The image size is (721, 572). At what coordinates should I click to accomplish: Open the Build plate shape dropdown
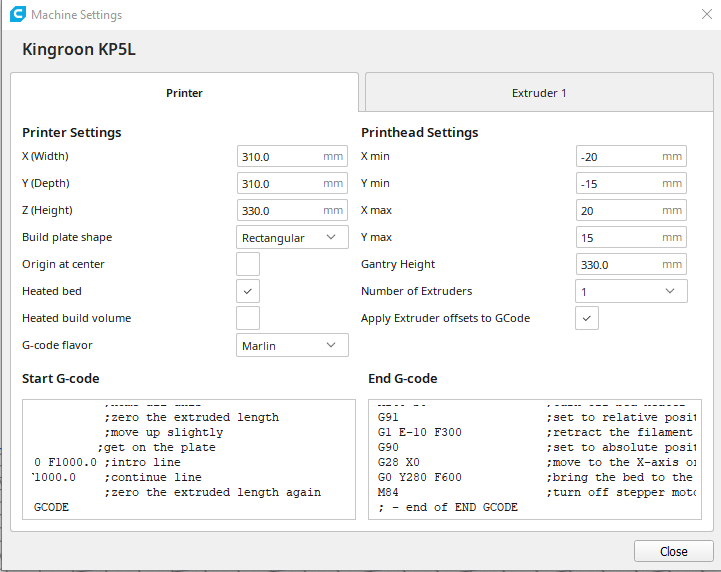(x=292, y=237)
